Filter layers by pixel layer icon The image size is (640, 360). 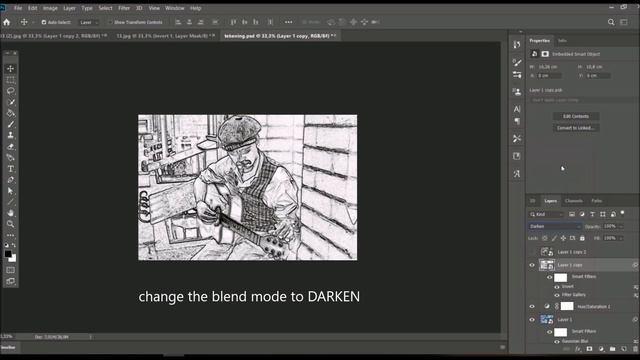click(572, 214)
